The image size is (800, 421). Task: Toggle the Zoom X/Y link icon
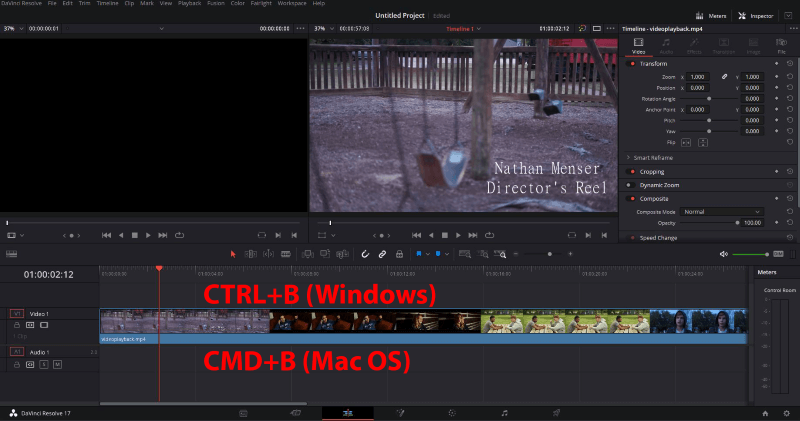(724, 77)
